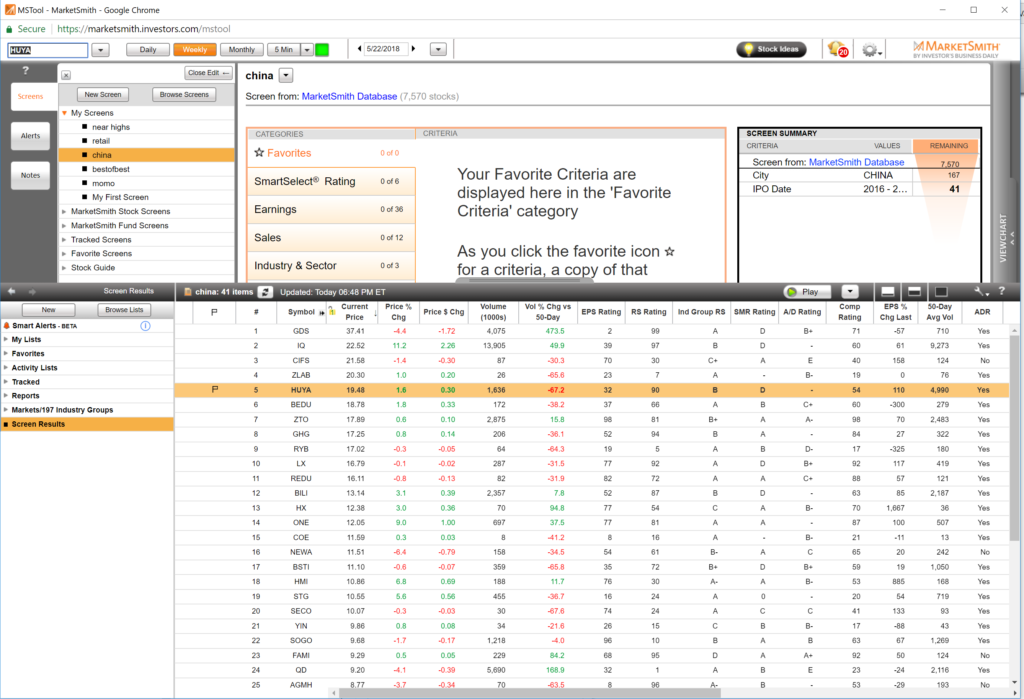Image resolution: width=1024 pixels, height=699 pixels.
Task: Switch to the full panel layout icon
Action: 941,291
